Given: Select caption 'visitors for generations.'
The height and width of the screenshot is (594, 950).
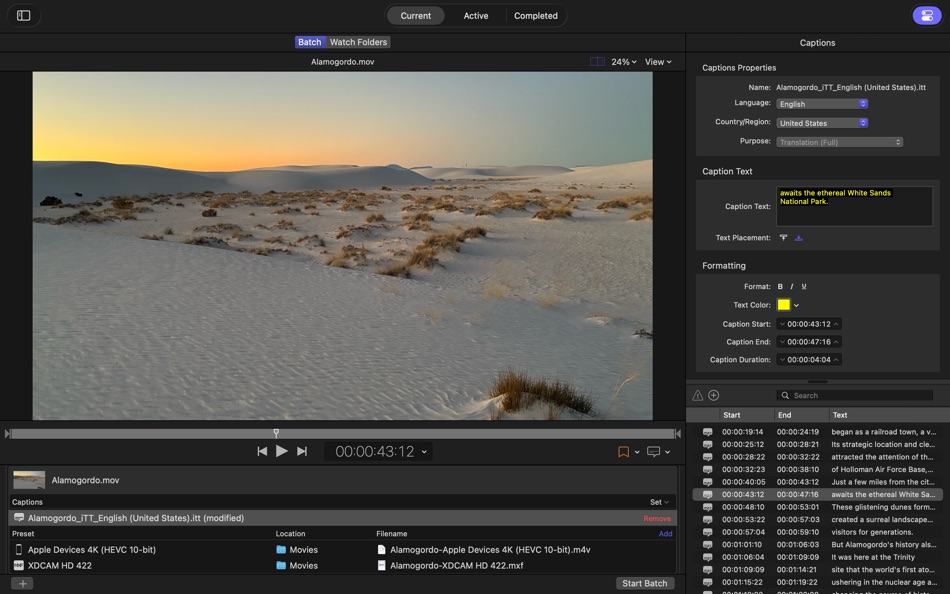Looking at the screenshot, I should tap(817, 532).
